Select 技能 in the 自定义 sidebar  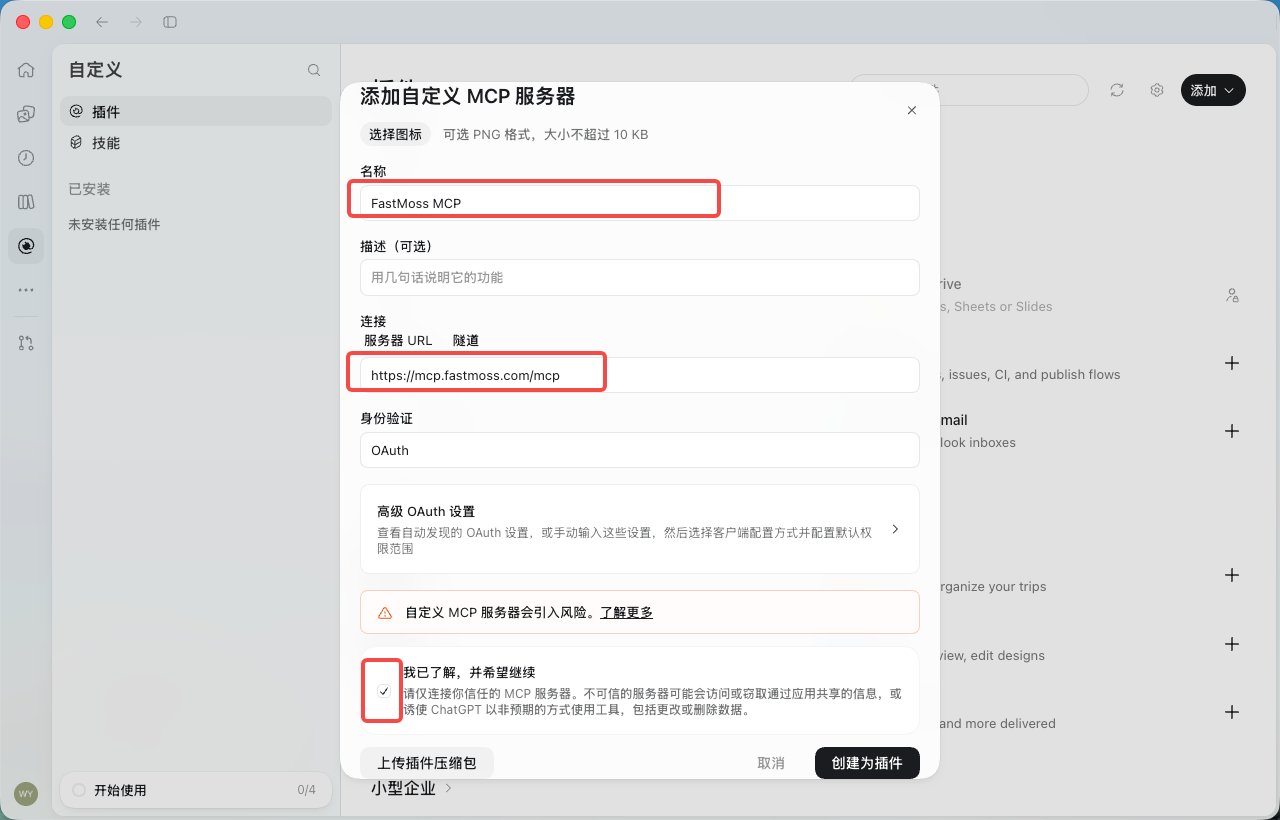196,143
